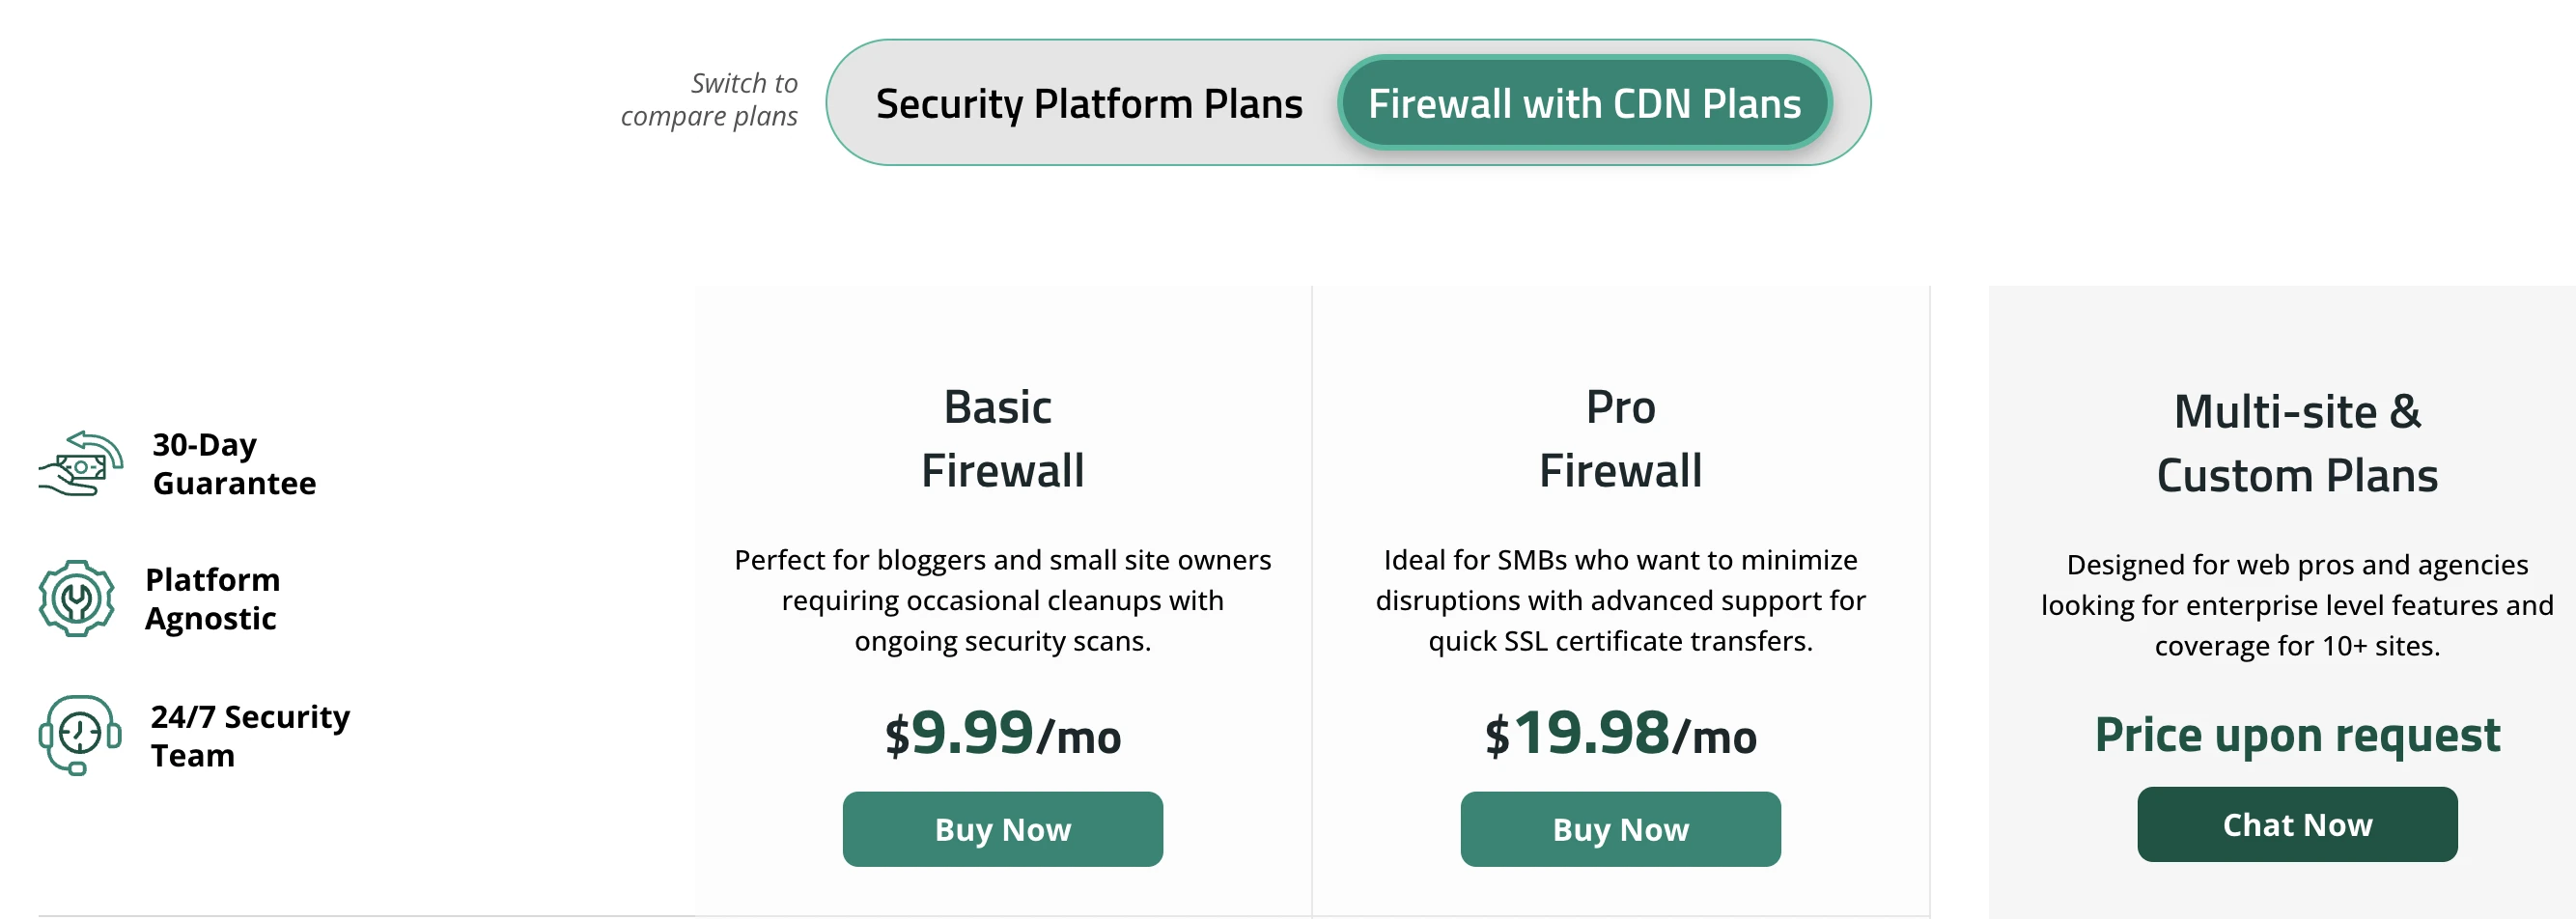Click the 30-Day Guarantee money-back icon
Image resolution: width=2576 pixels, height=919 pixels.
click(80, 464)
